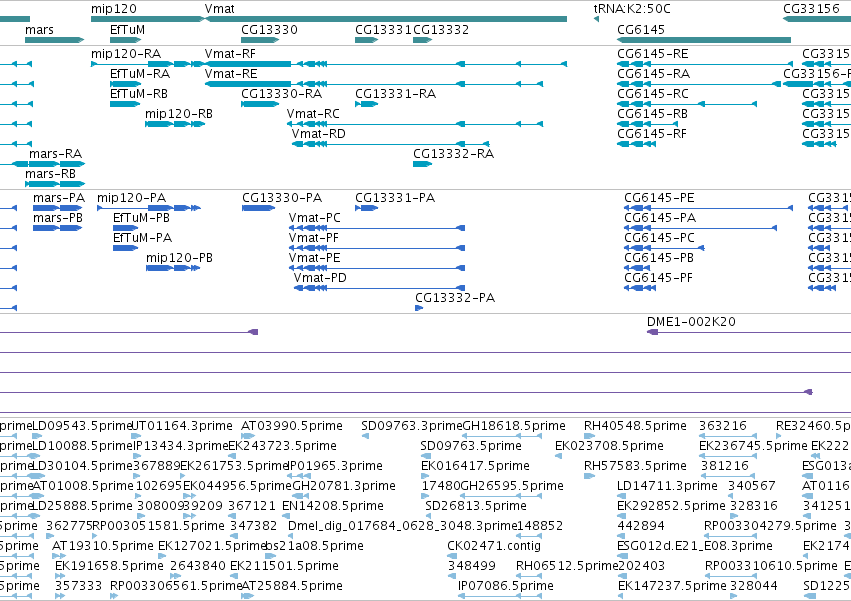
Task: Open the LD14711.3prime EST label
Action: click(x=667, y=486)
